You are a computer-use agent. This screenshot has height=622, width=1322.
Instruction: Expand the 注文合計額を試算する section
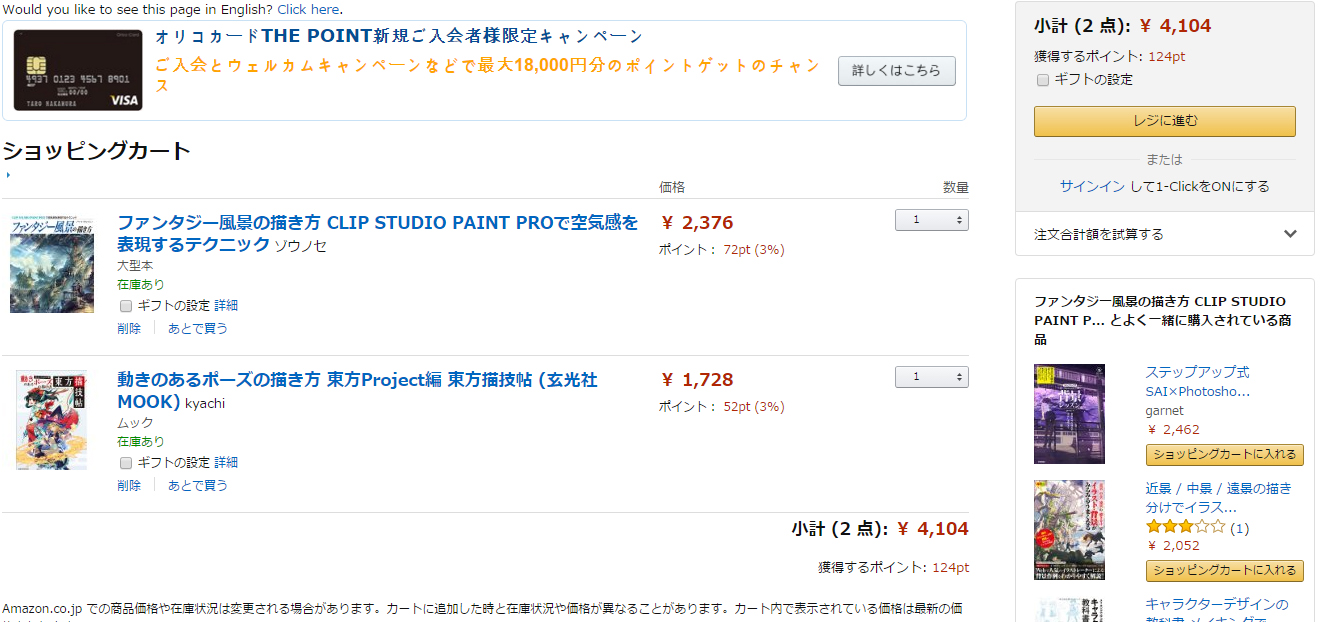pos(1165,234)
